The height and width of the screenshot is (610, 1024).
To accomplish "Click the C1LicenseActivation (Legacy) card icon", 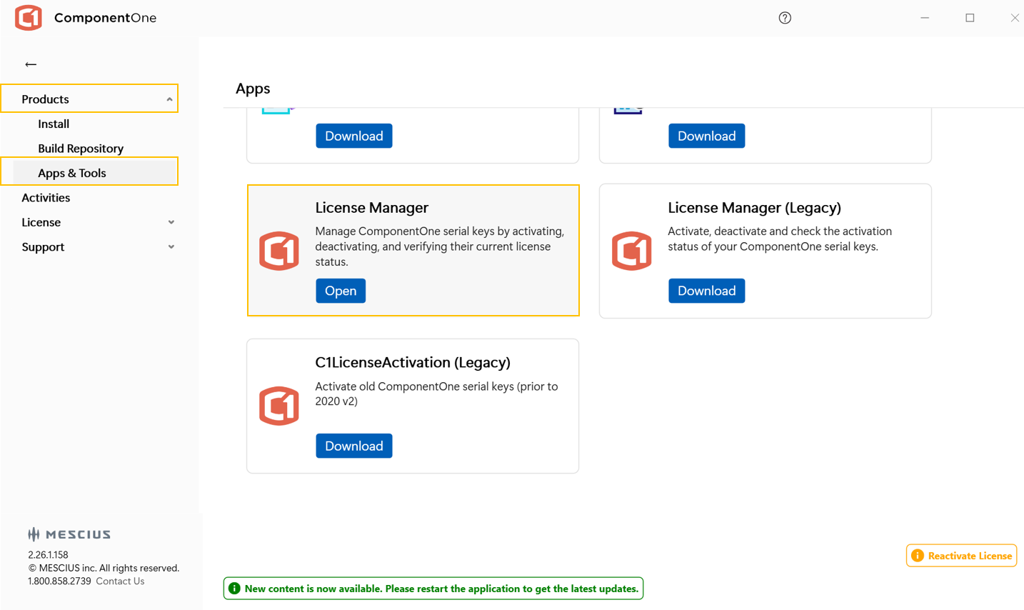I will [x=279, y=406].
